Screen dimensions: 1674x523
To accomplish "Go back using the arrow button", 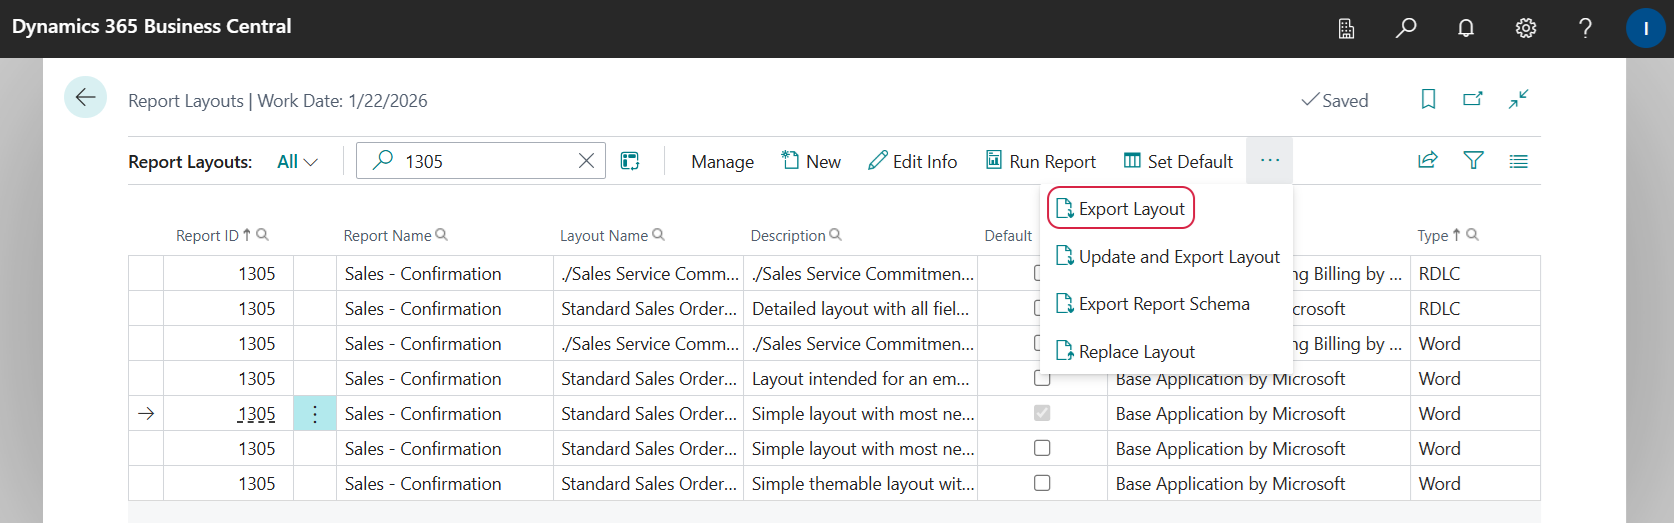I will pyautogui.click(x=85, y=97).
